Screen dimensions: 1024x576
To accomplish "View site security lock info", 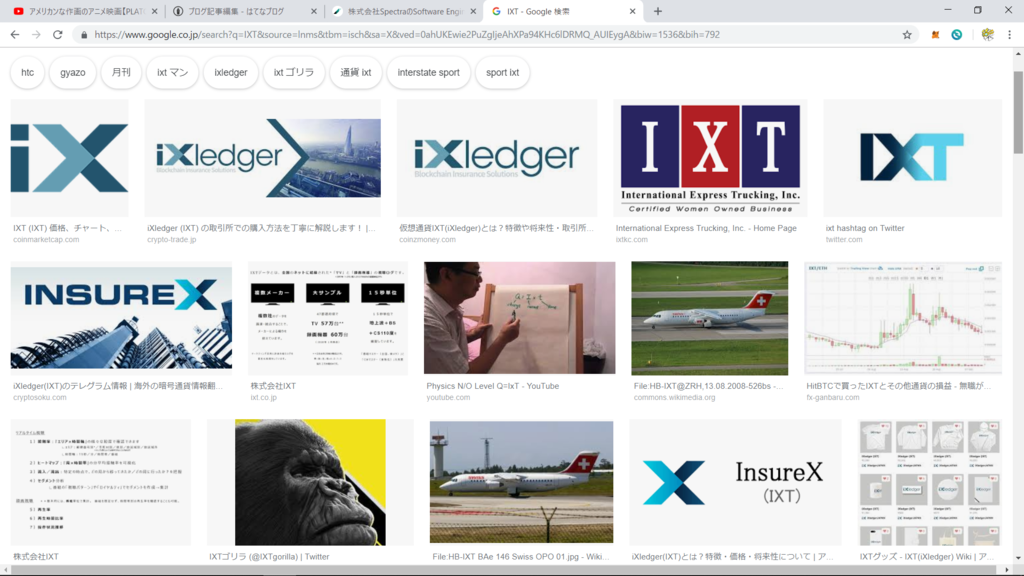I will [84, 35].
